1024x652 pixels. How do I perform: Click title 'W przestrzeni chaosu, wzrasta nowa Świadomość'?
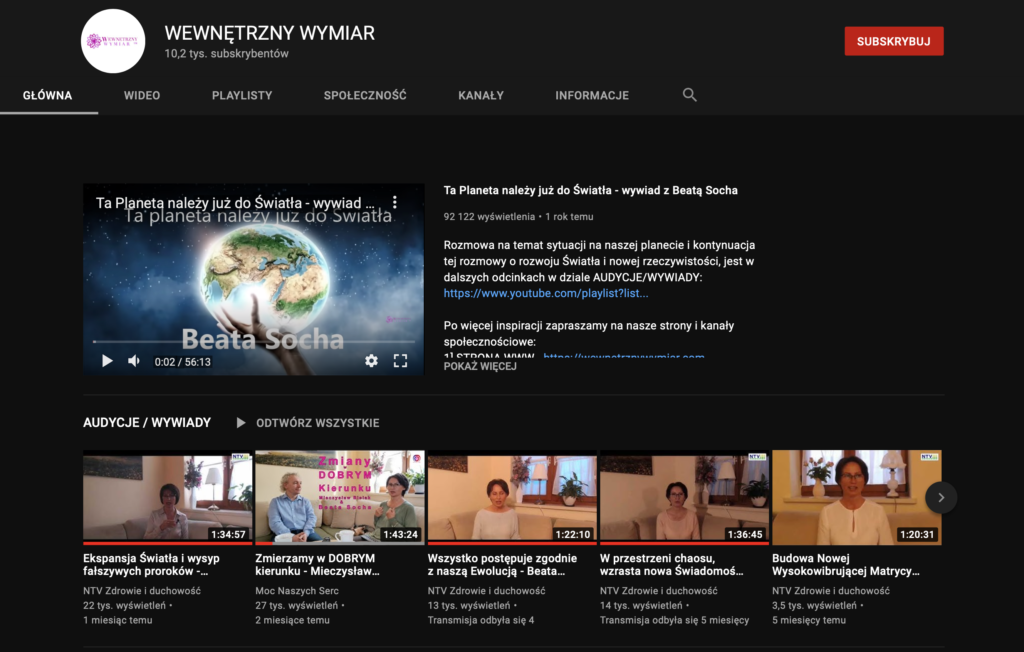coord(671,564)
